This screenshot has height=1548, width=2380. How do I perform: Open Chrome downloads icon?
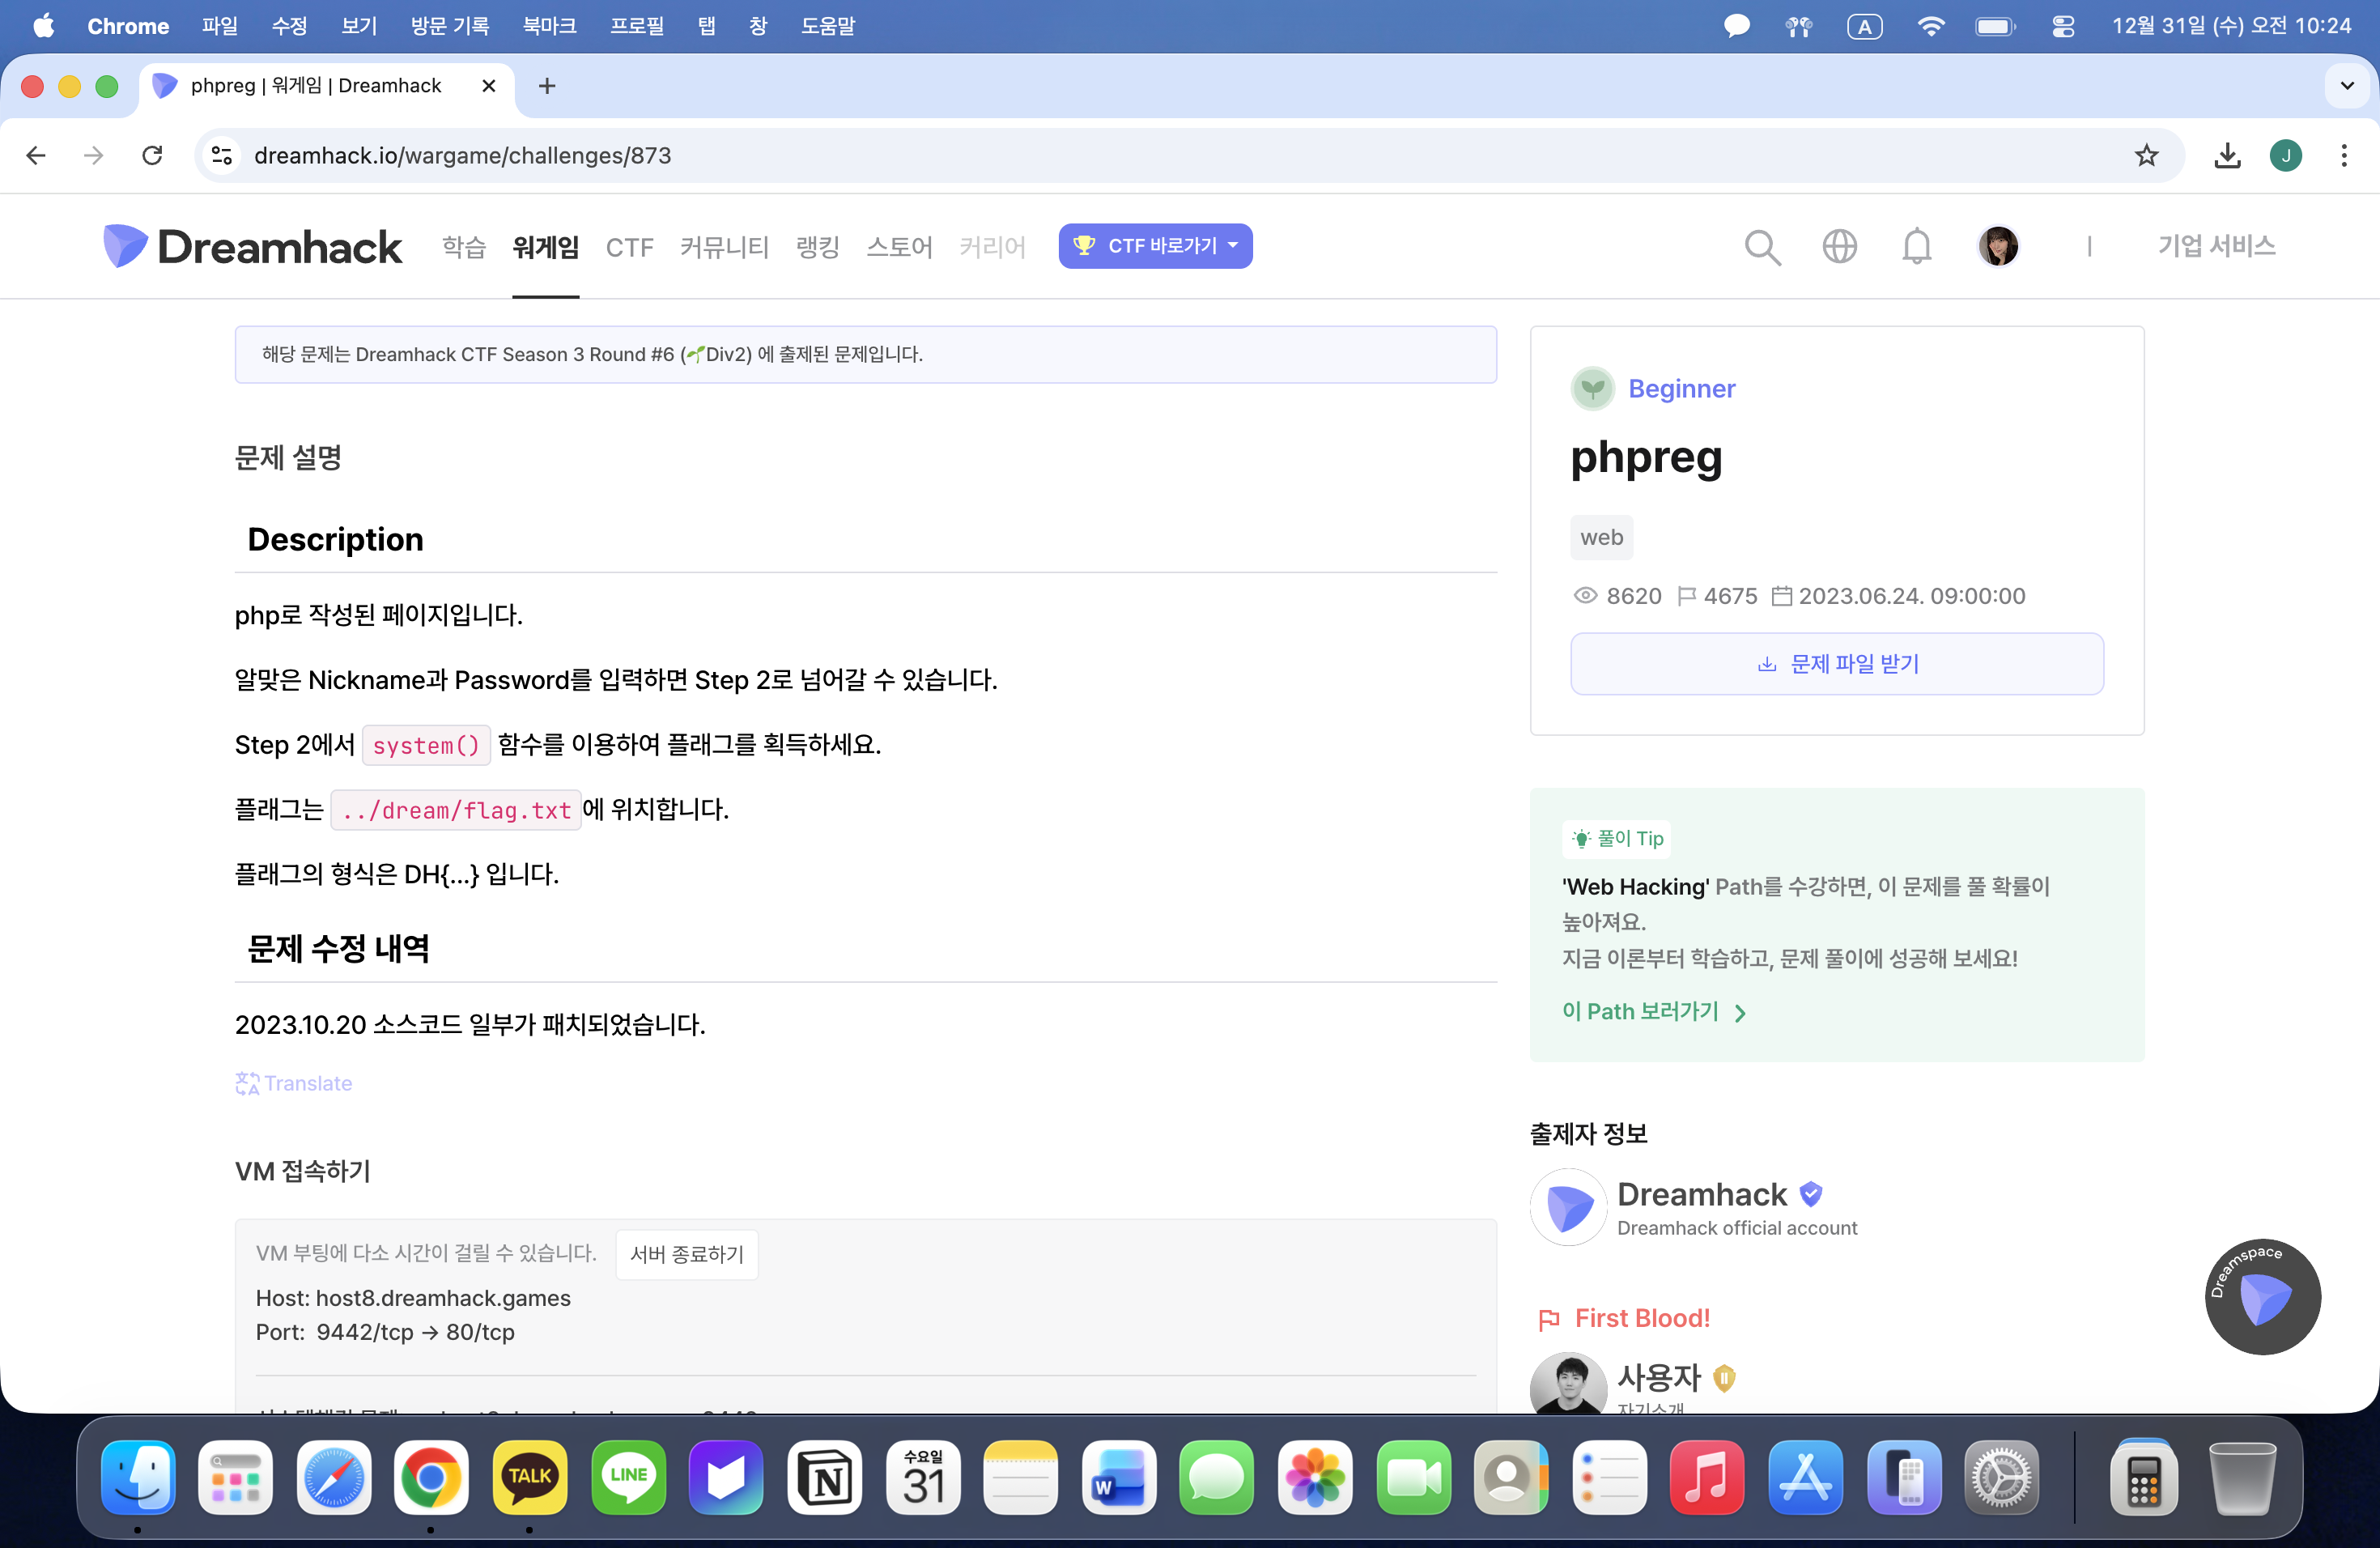2227,156
